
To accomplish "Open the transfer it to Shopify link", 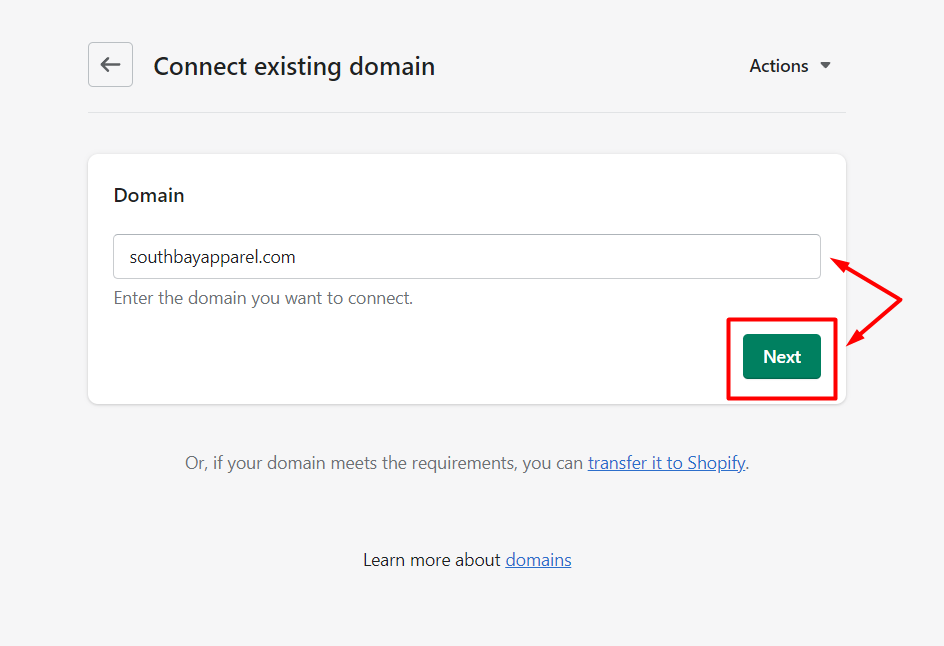I will [666, 463].
